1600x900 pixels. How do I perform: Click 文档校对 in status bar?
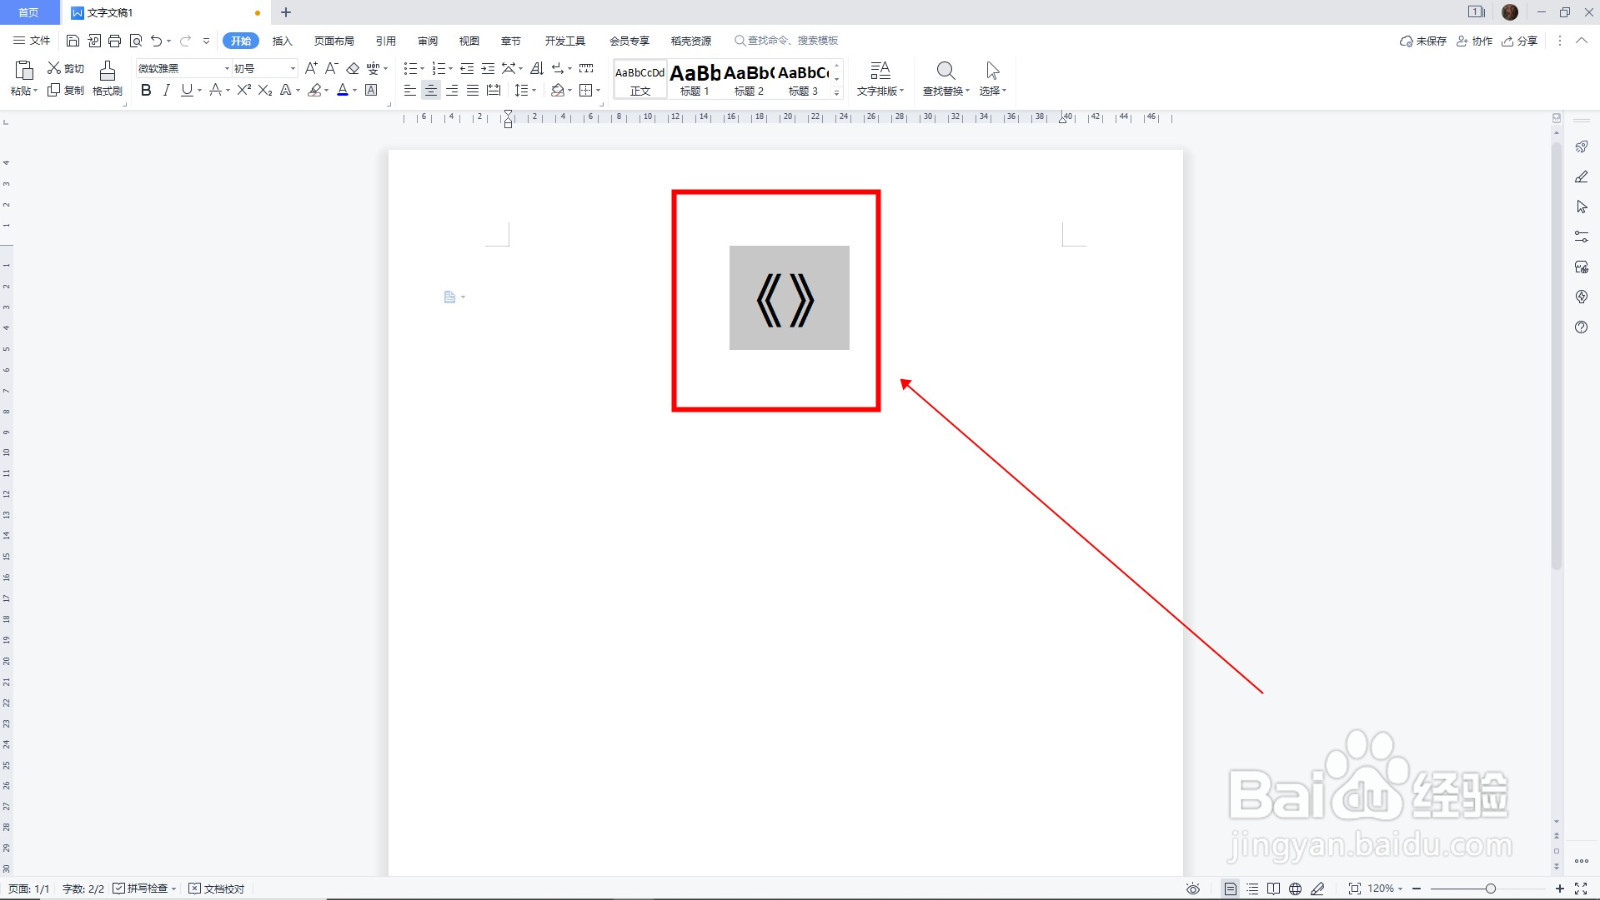pos(217,888)
